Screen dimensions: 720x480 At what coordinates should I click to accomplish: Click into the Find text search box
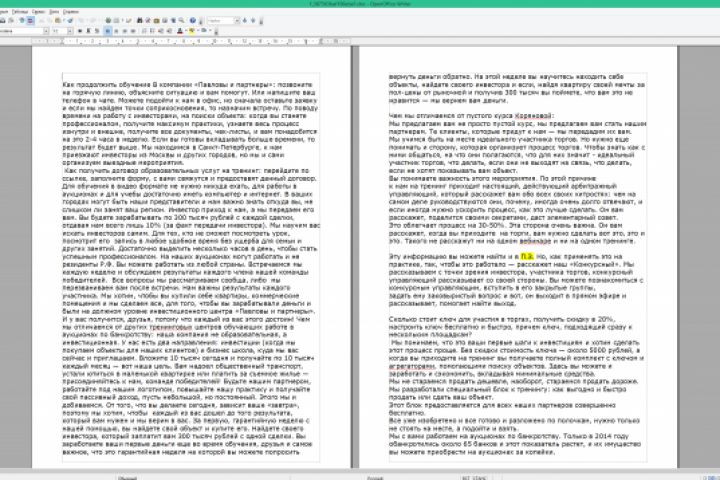pyautogui.click(x=221, y=21)
